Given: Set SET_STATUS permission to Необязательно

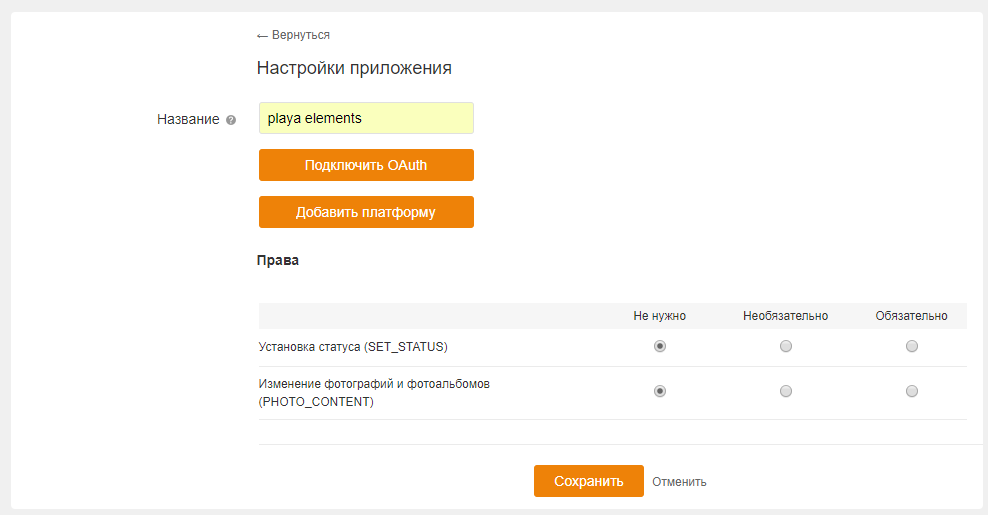Looking at the screenshot, I should click(786, 346).
